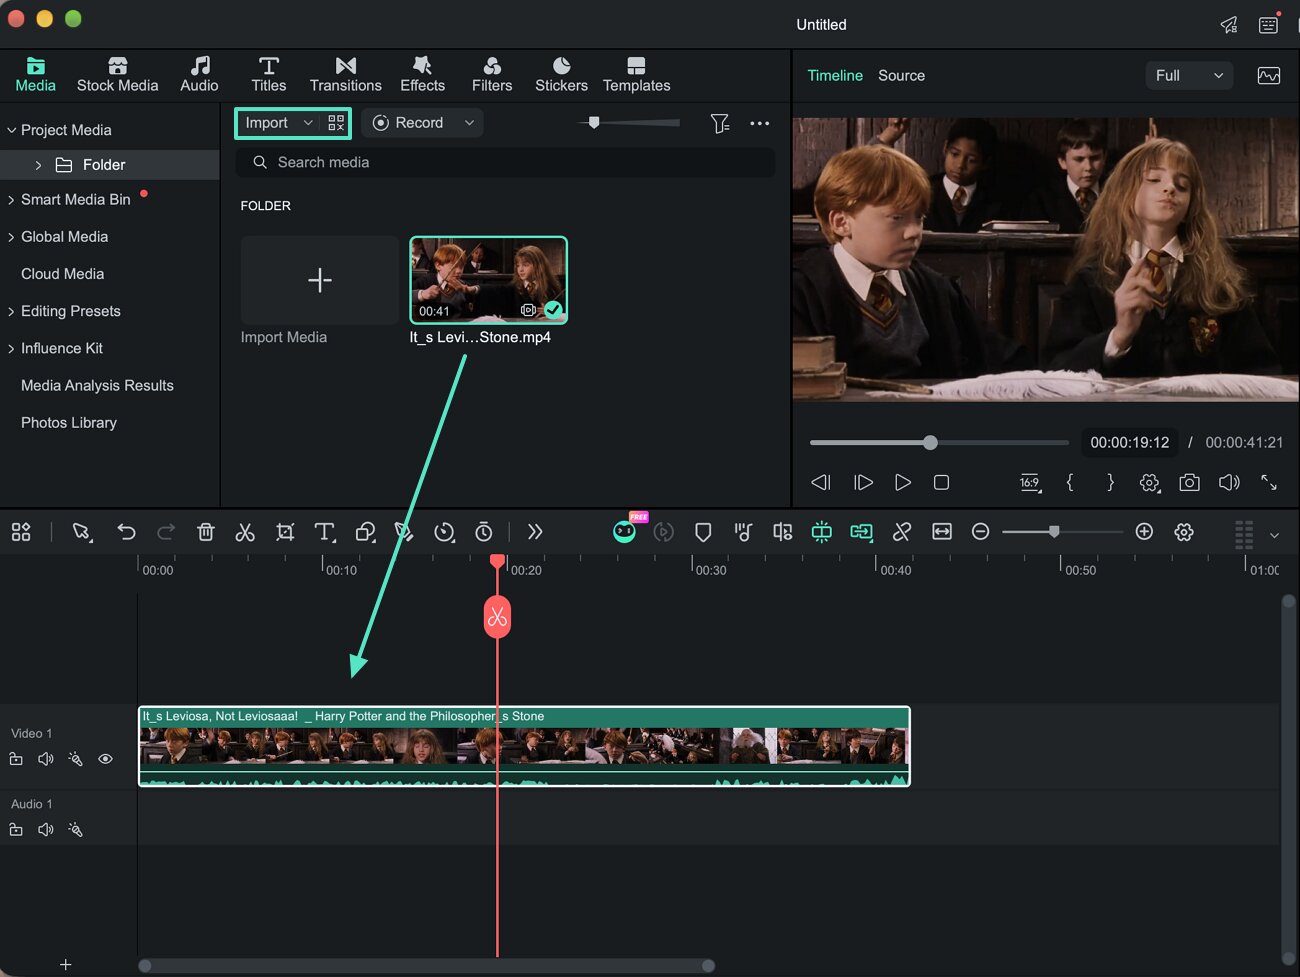Switch preview to the Source tab

(901, 76)
